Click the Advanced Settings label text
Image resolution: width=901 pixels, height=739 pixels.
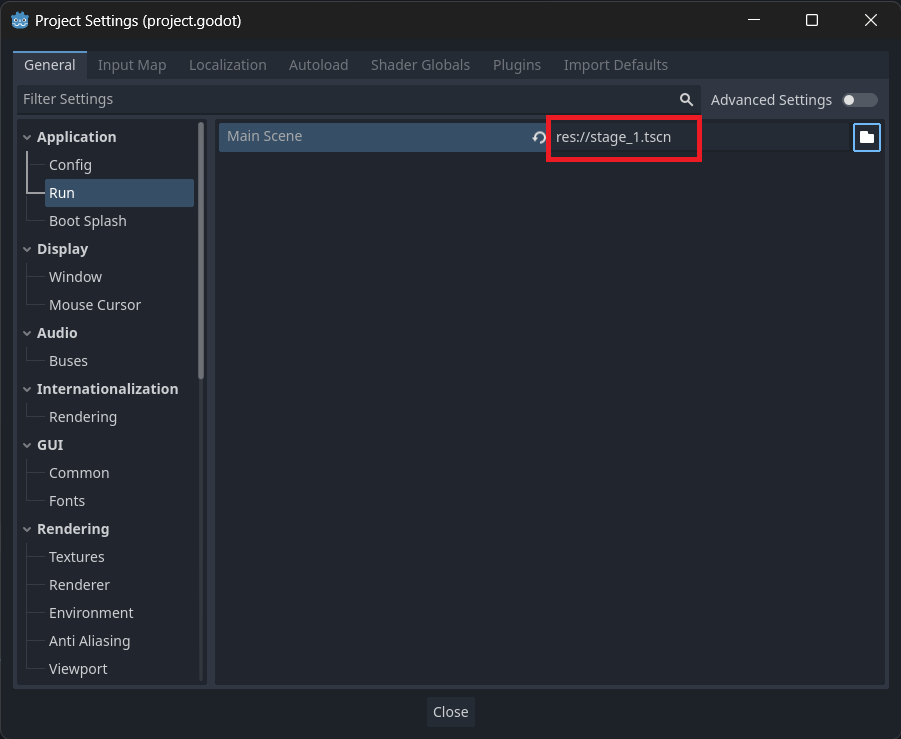click(771, 100)
